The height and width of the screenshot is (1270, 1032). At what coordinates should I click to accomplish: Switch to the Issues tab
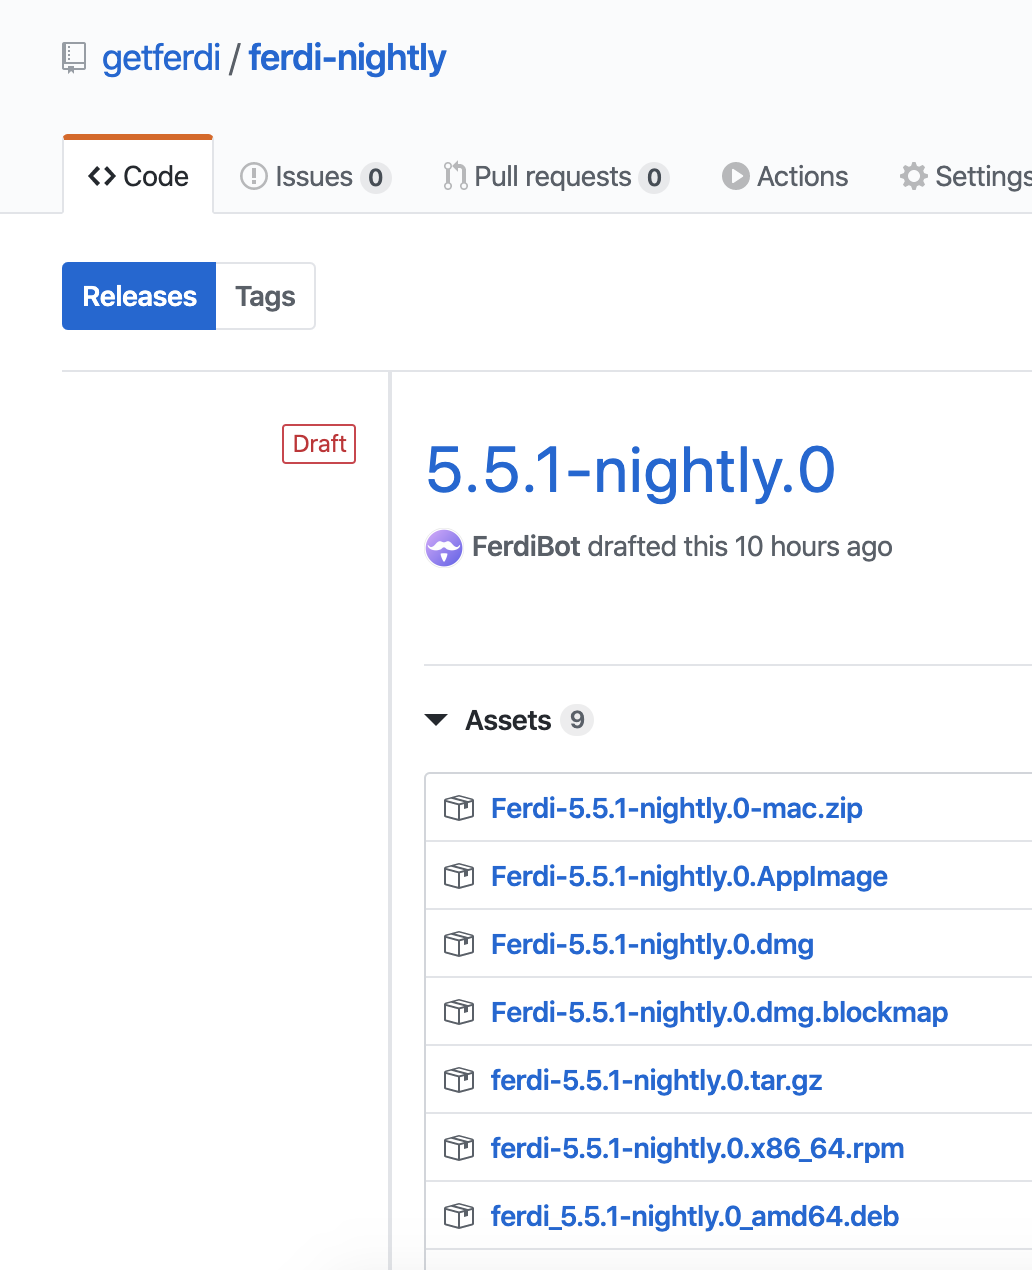pos(315,177)
